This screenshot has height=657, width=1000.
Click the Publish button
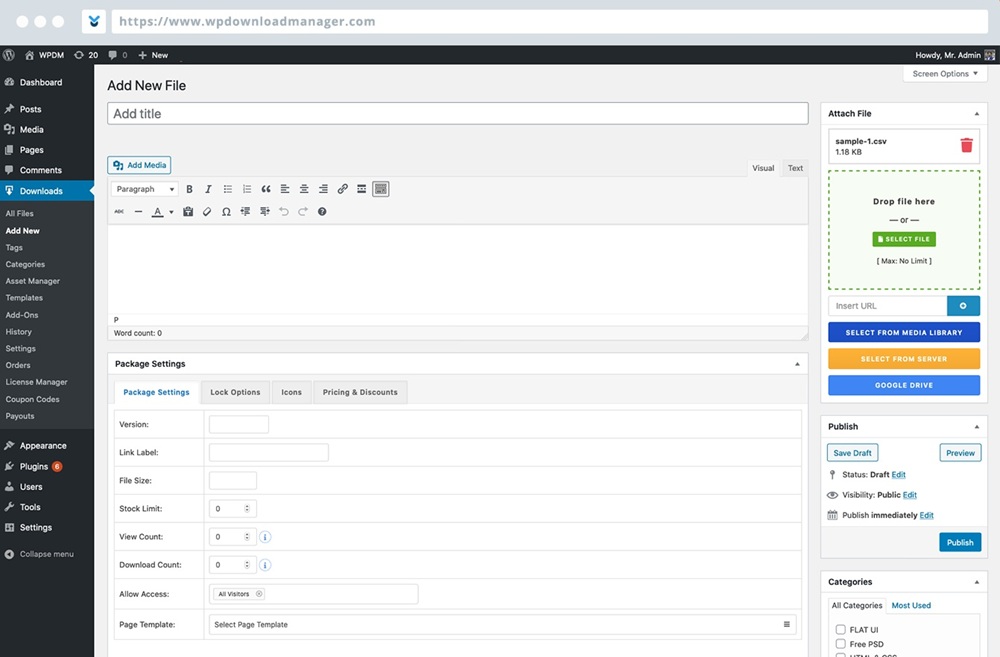coord(960,542)
